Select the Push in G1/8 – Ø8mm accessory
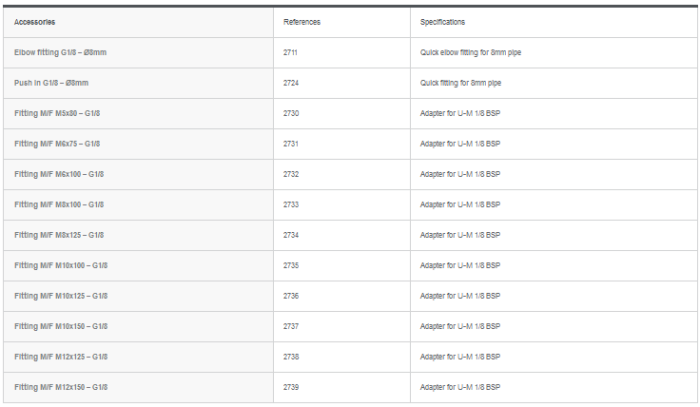 51,82
